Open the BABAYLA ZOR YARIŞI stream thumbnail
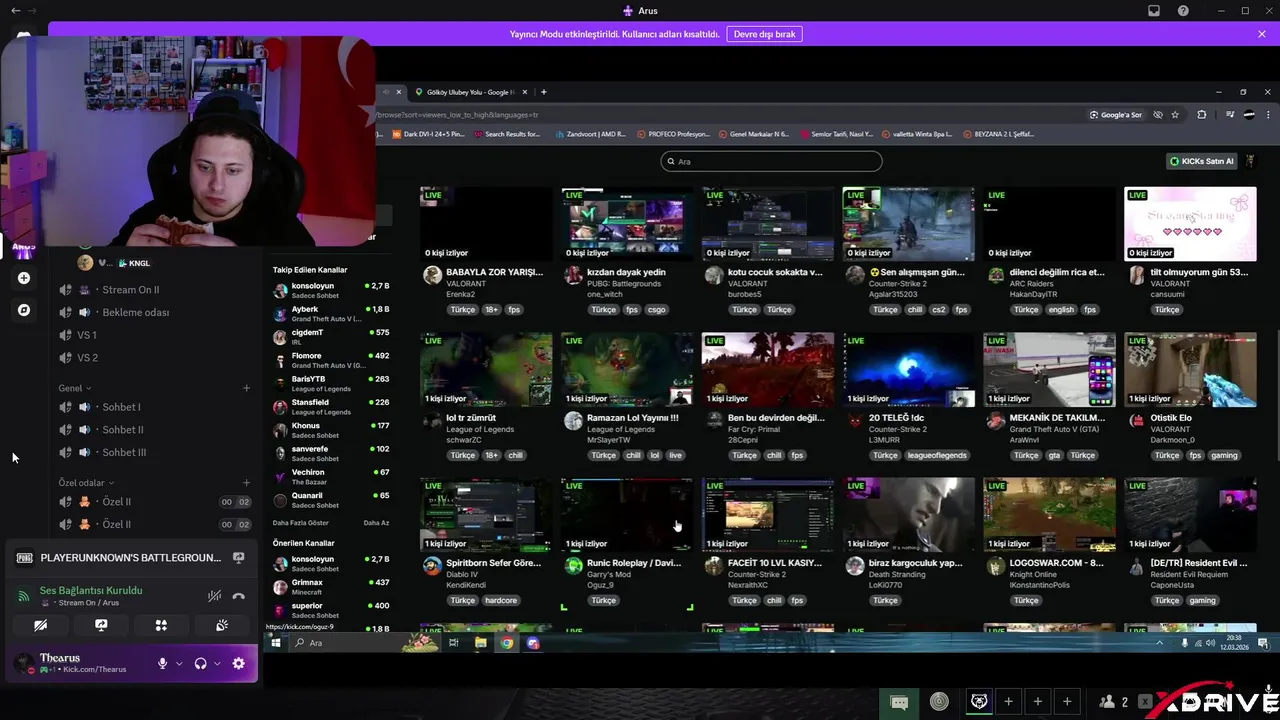The image size is (1280, 720). (x=486, y=224)
